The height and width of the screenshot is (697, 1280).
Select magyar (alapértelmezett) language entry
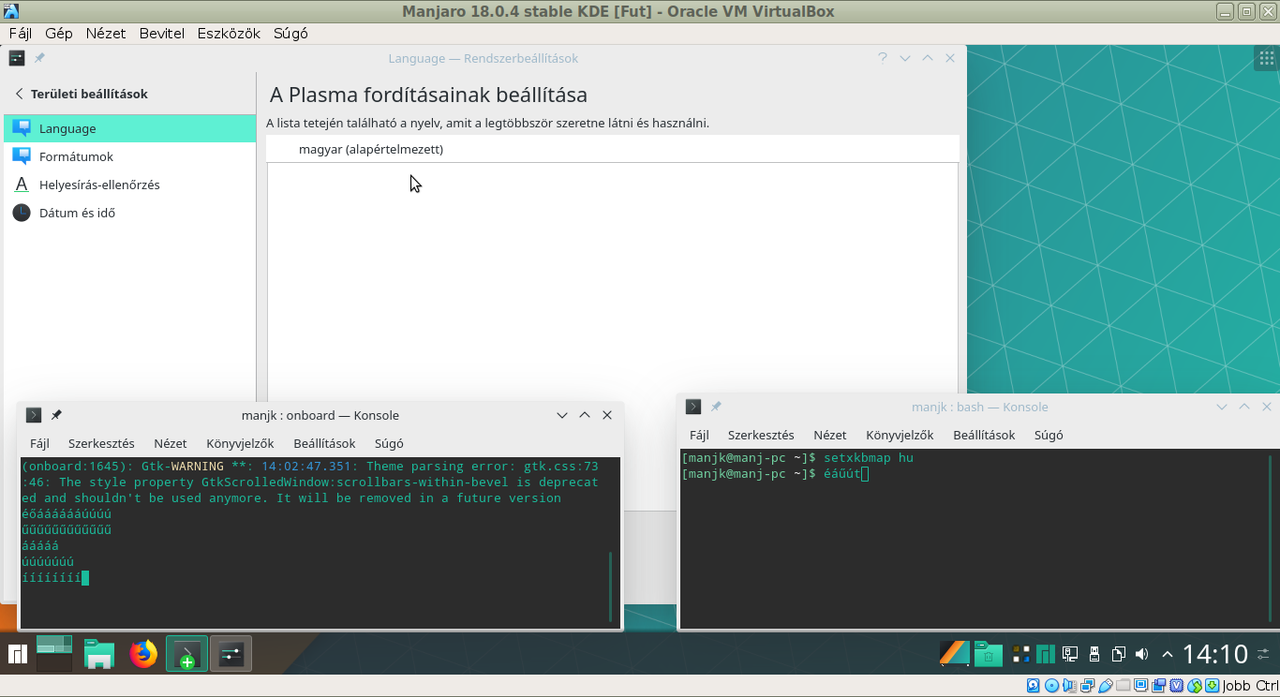point(612,149)
